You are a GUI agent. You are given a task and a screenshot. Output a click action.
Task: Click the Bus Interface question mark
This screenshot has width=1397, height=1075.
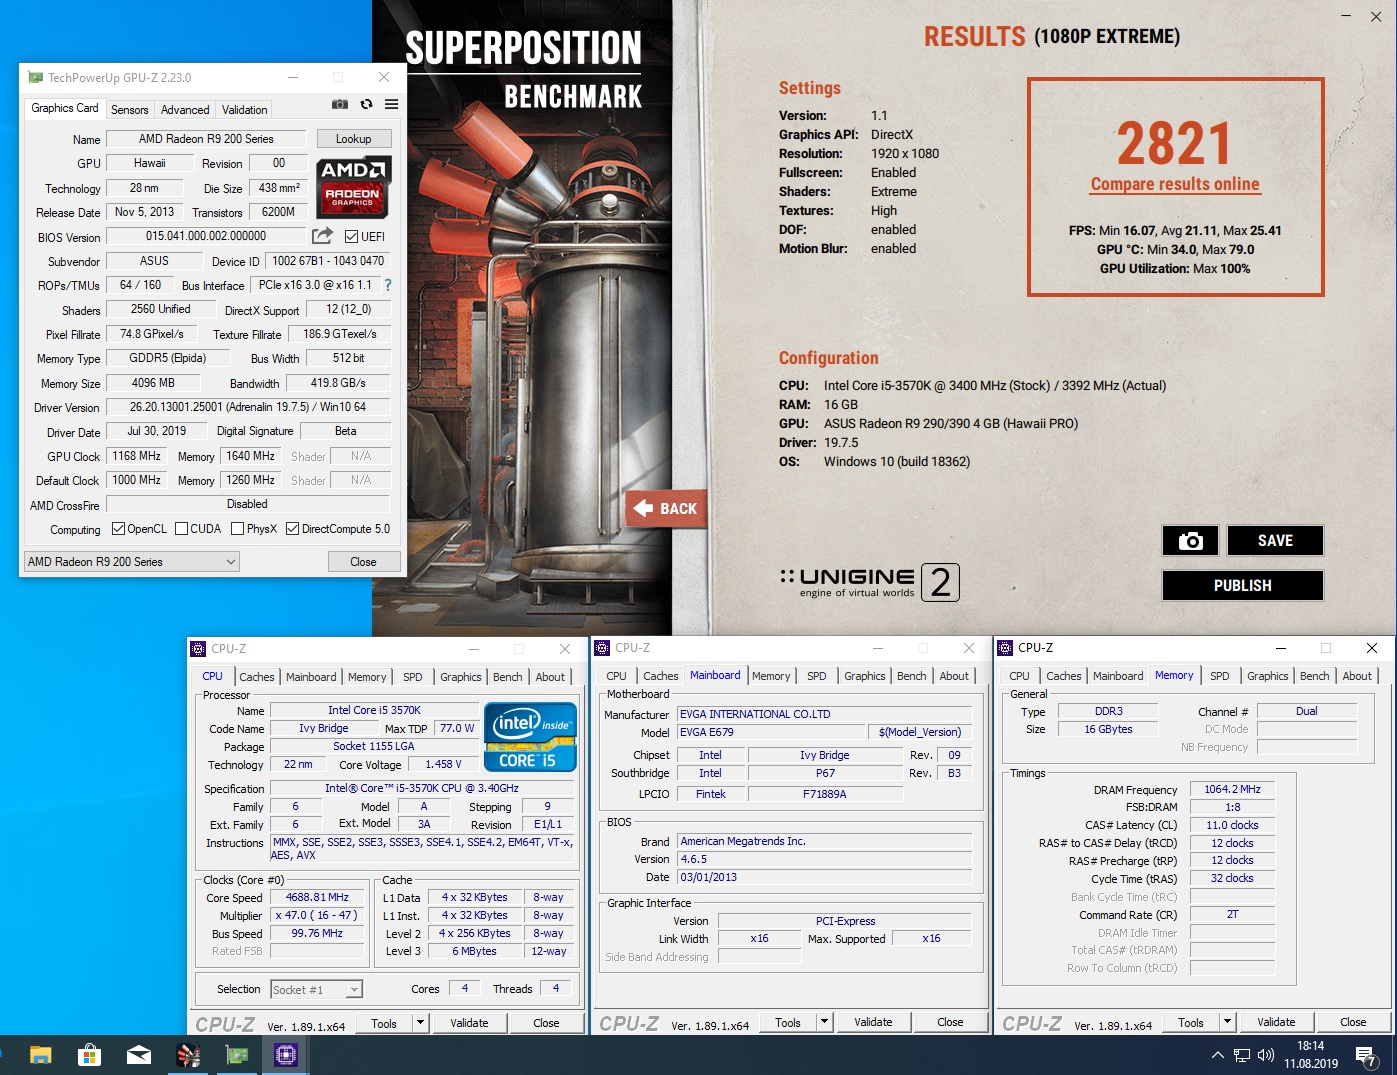click(x=388, y=285)
